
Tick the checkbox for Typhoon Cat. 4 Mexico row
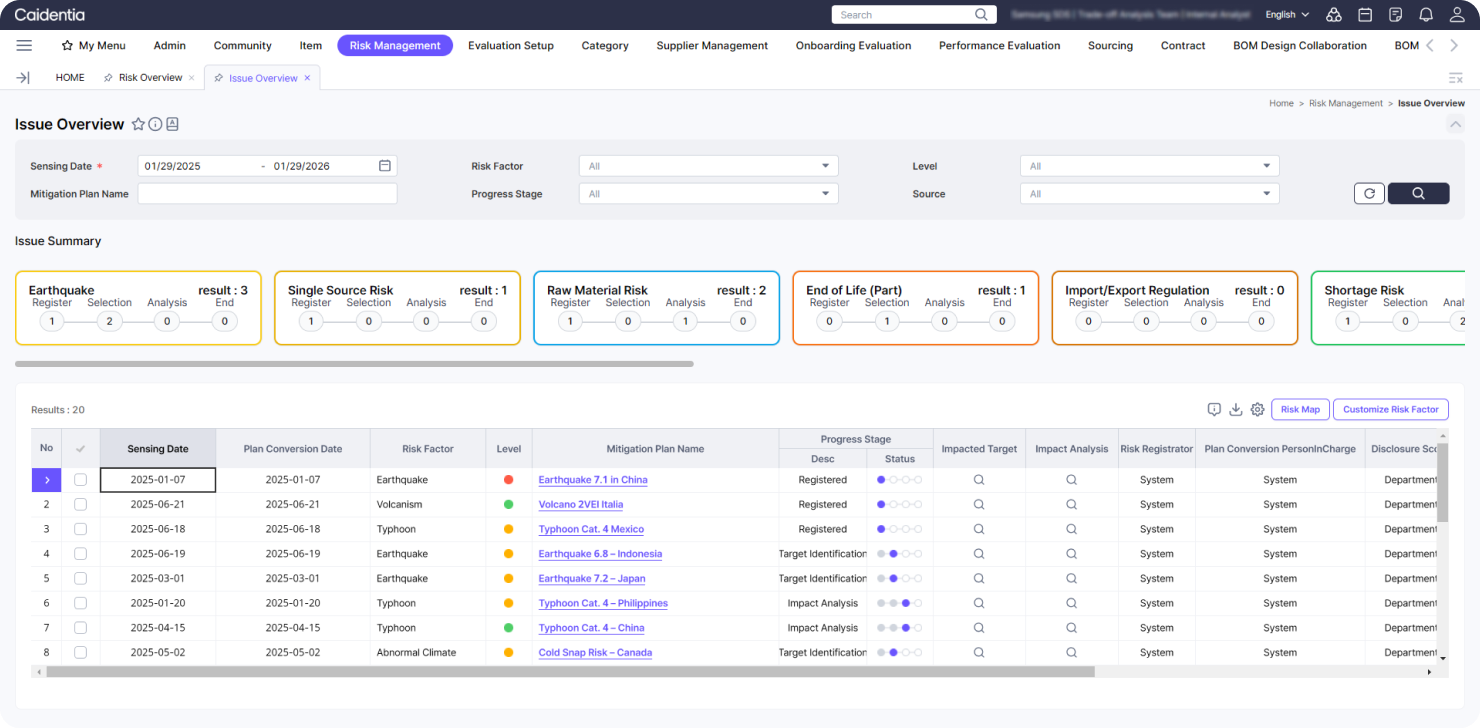[80, 529]
